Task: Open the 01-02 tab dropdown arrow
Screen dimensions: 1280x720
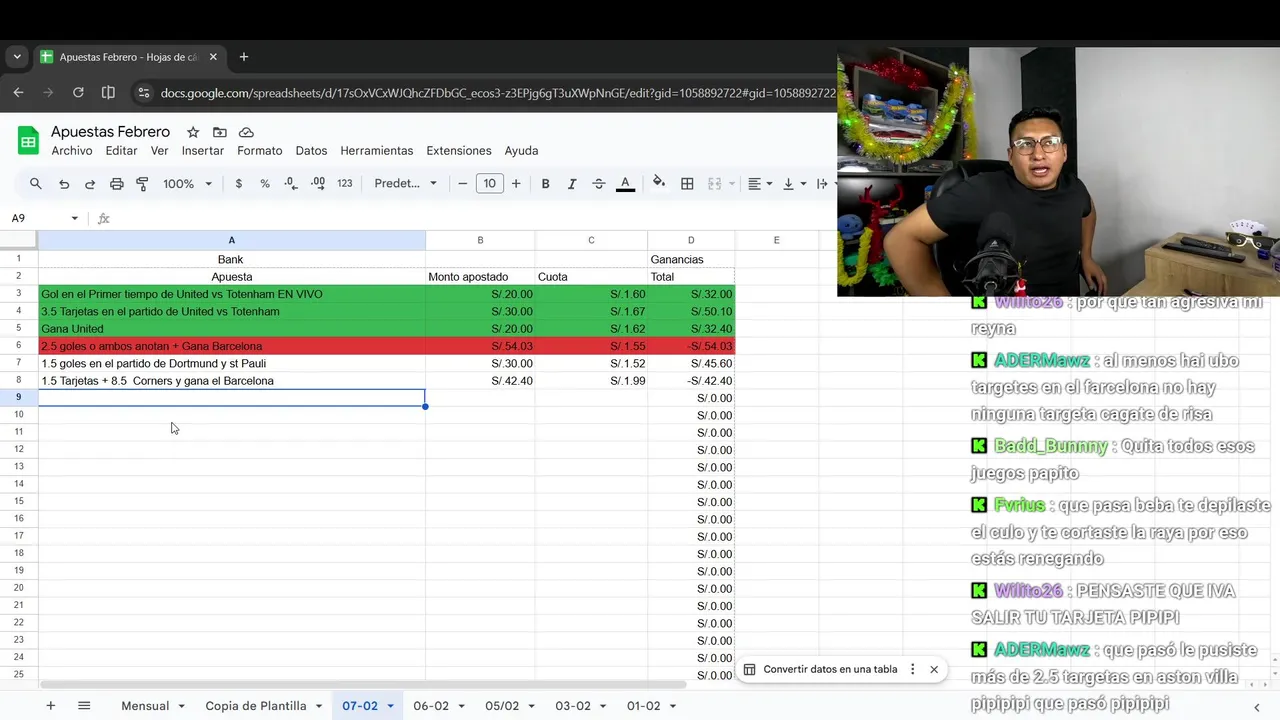Action: pos(674,706)
